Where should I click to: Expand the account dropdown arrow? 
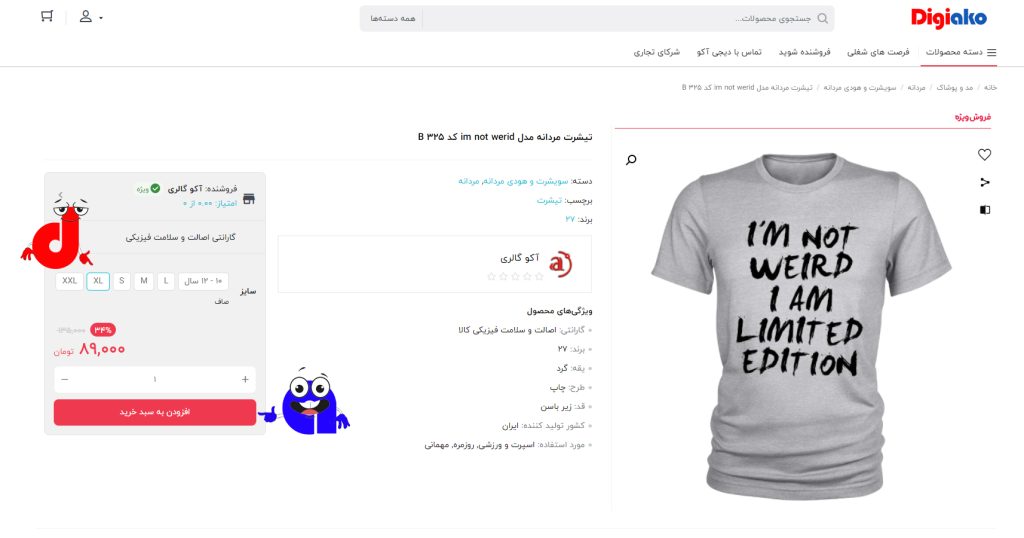coord(101,18)
